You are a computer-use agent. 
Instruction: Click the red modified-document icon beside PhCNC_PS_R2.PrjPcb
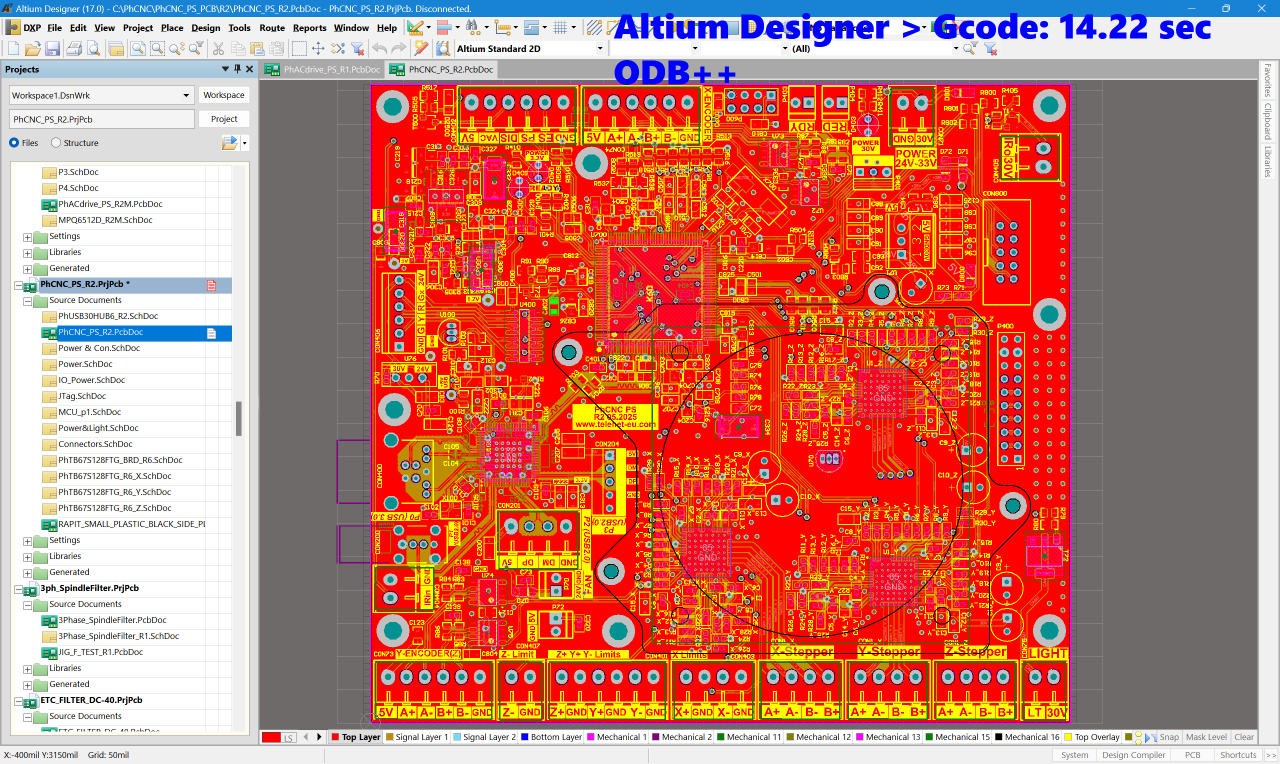[x=211, y=285]
